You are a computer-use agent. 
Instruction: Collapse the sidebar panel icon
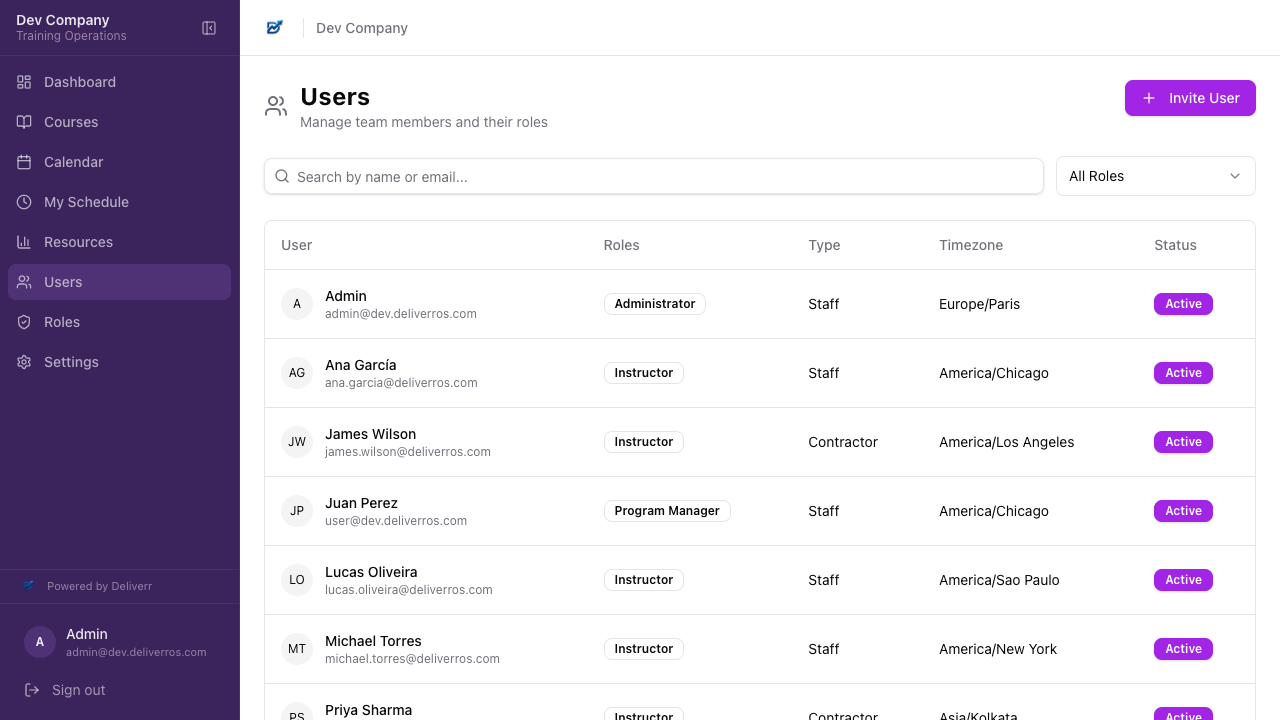[209, 28]
